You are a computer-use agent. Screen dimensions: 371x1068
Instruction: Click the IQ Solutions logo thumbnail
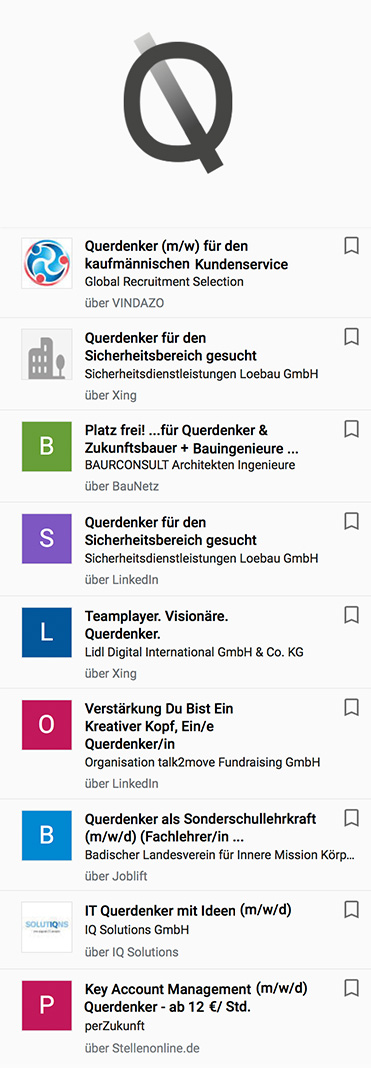point(47,927)
